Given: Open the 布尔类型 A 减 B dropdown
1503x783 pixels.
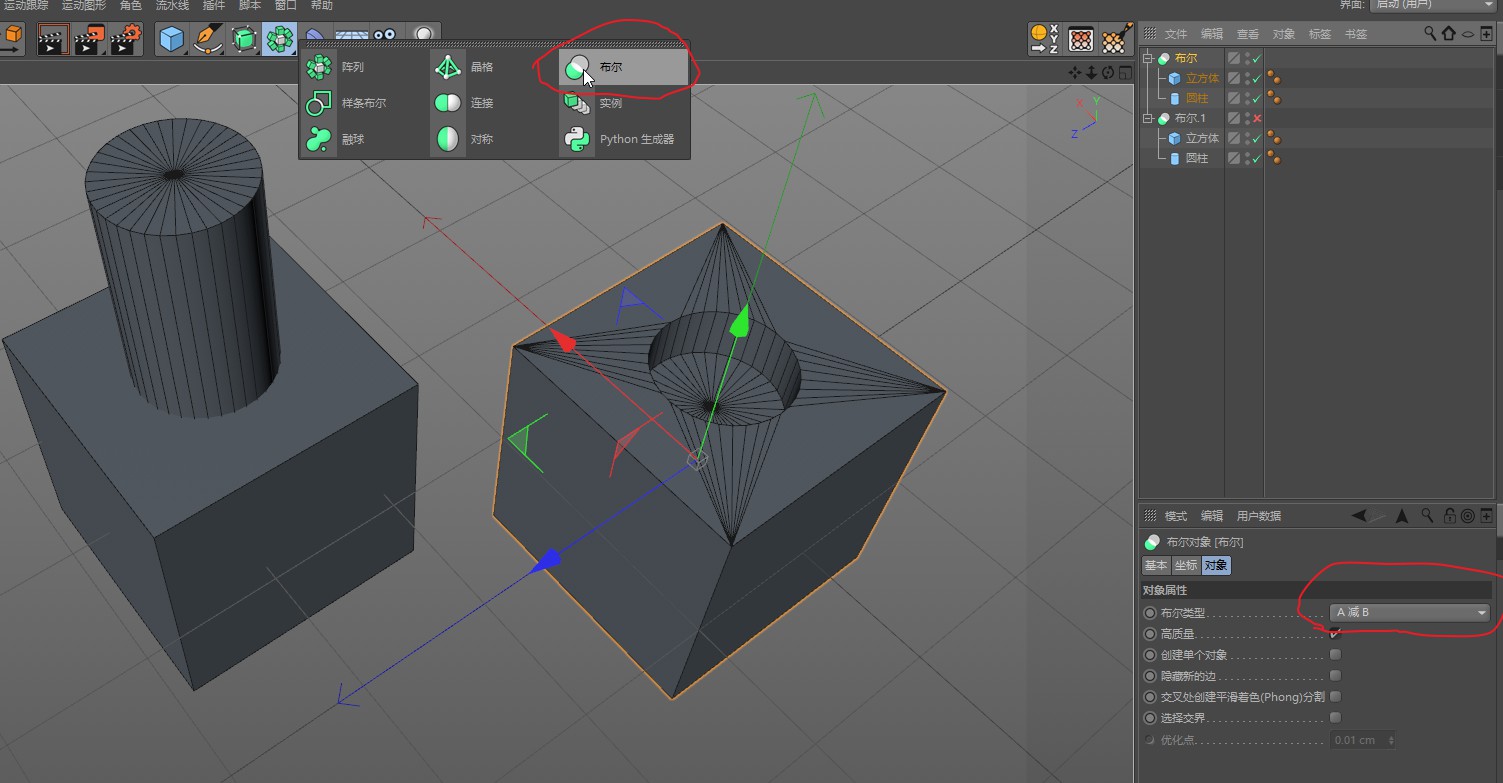Looking at the screenshot, I should [x=1410, y=613].
